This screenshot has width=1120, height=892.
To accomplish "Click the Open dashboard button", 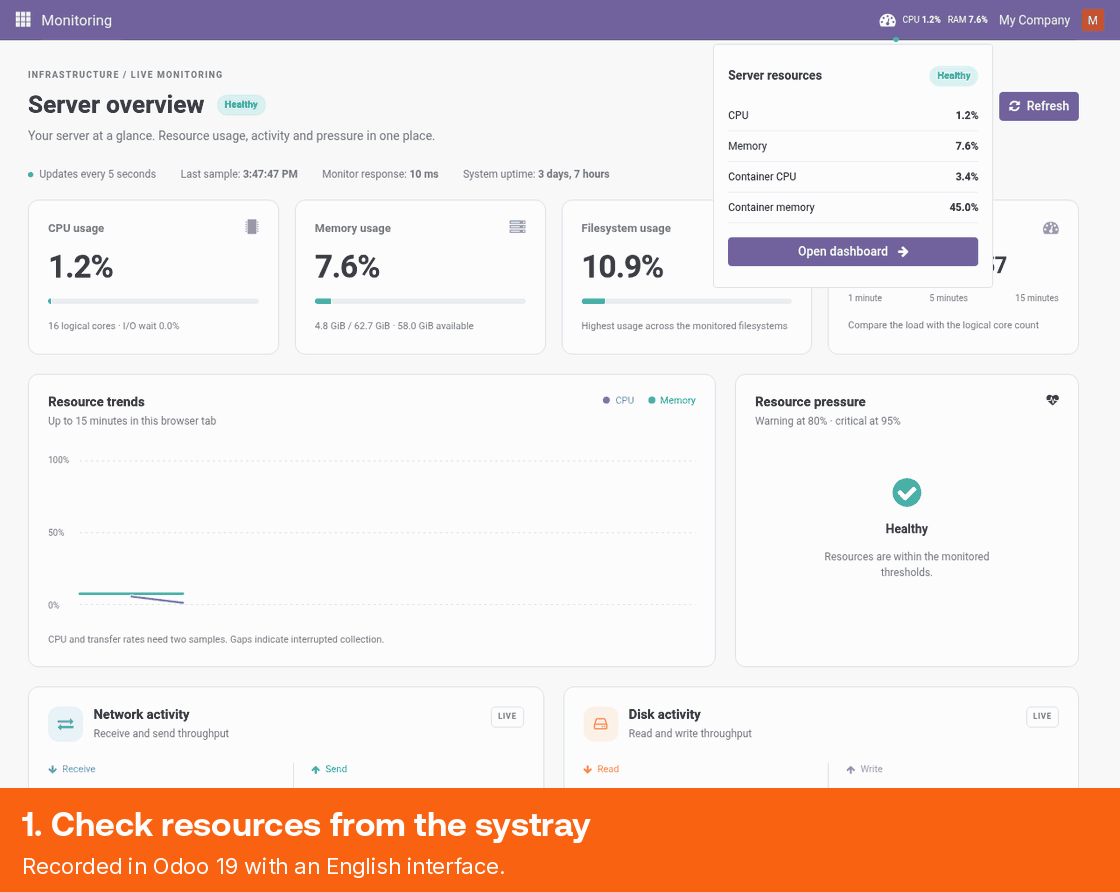I will [x=853, y=251].
